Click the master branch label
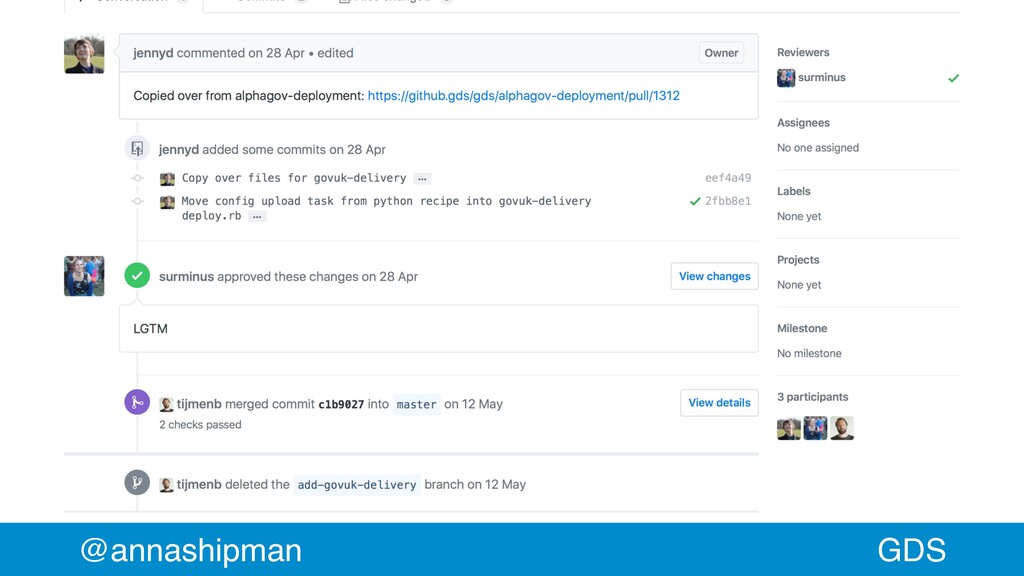The image size is (1024, 576). click(417, 404)
